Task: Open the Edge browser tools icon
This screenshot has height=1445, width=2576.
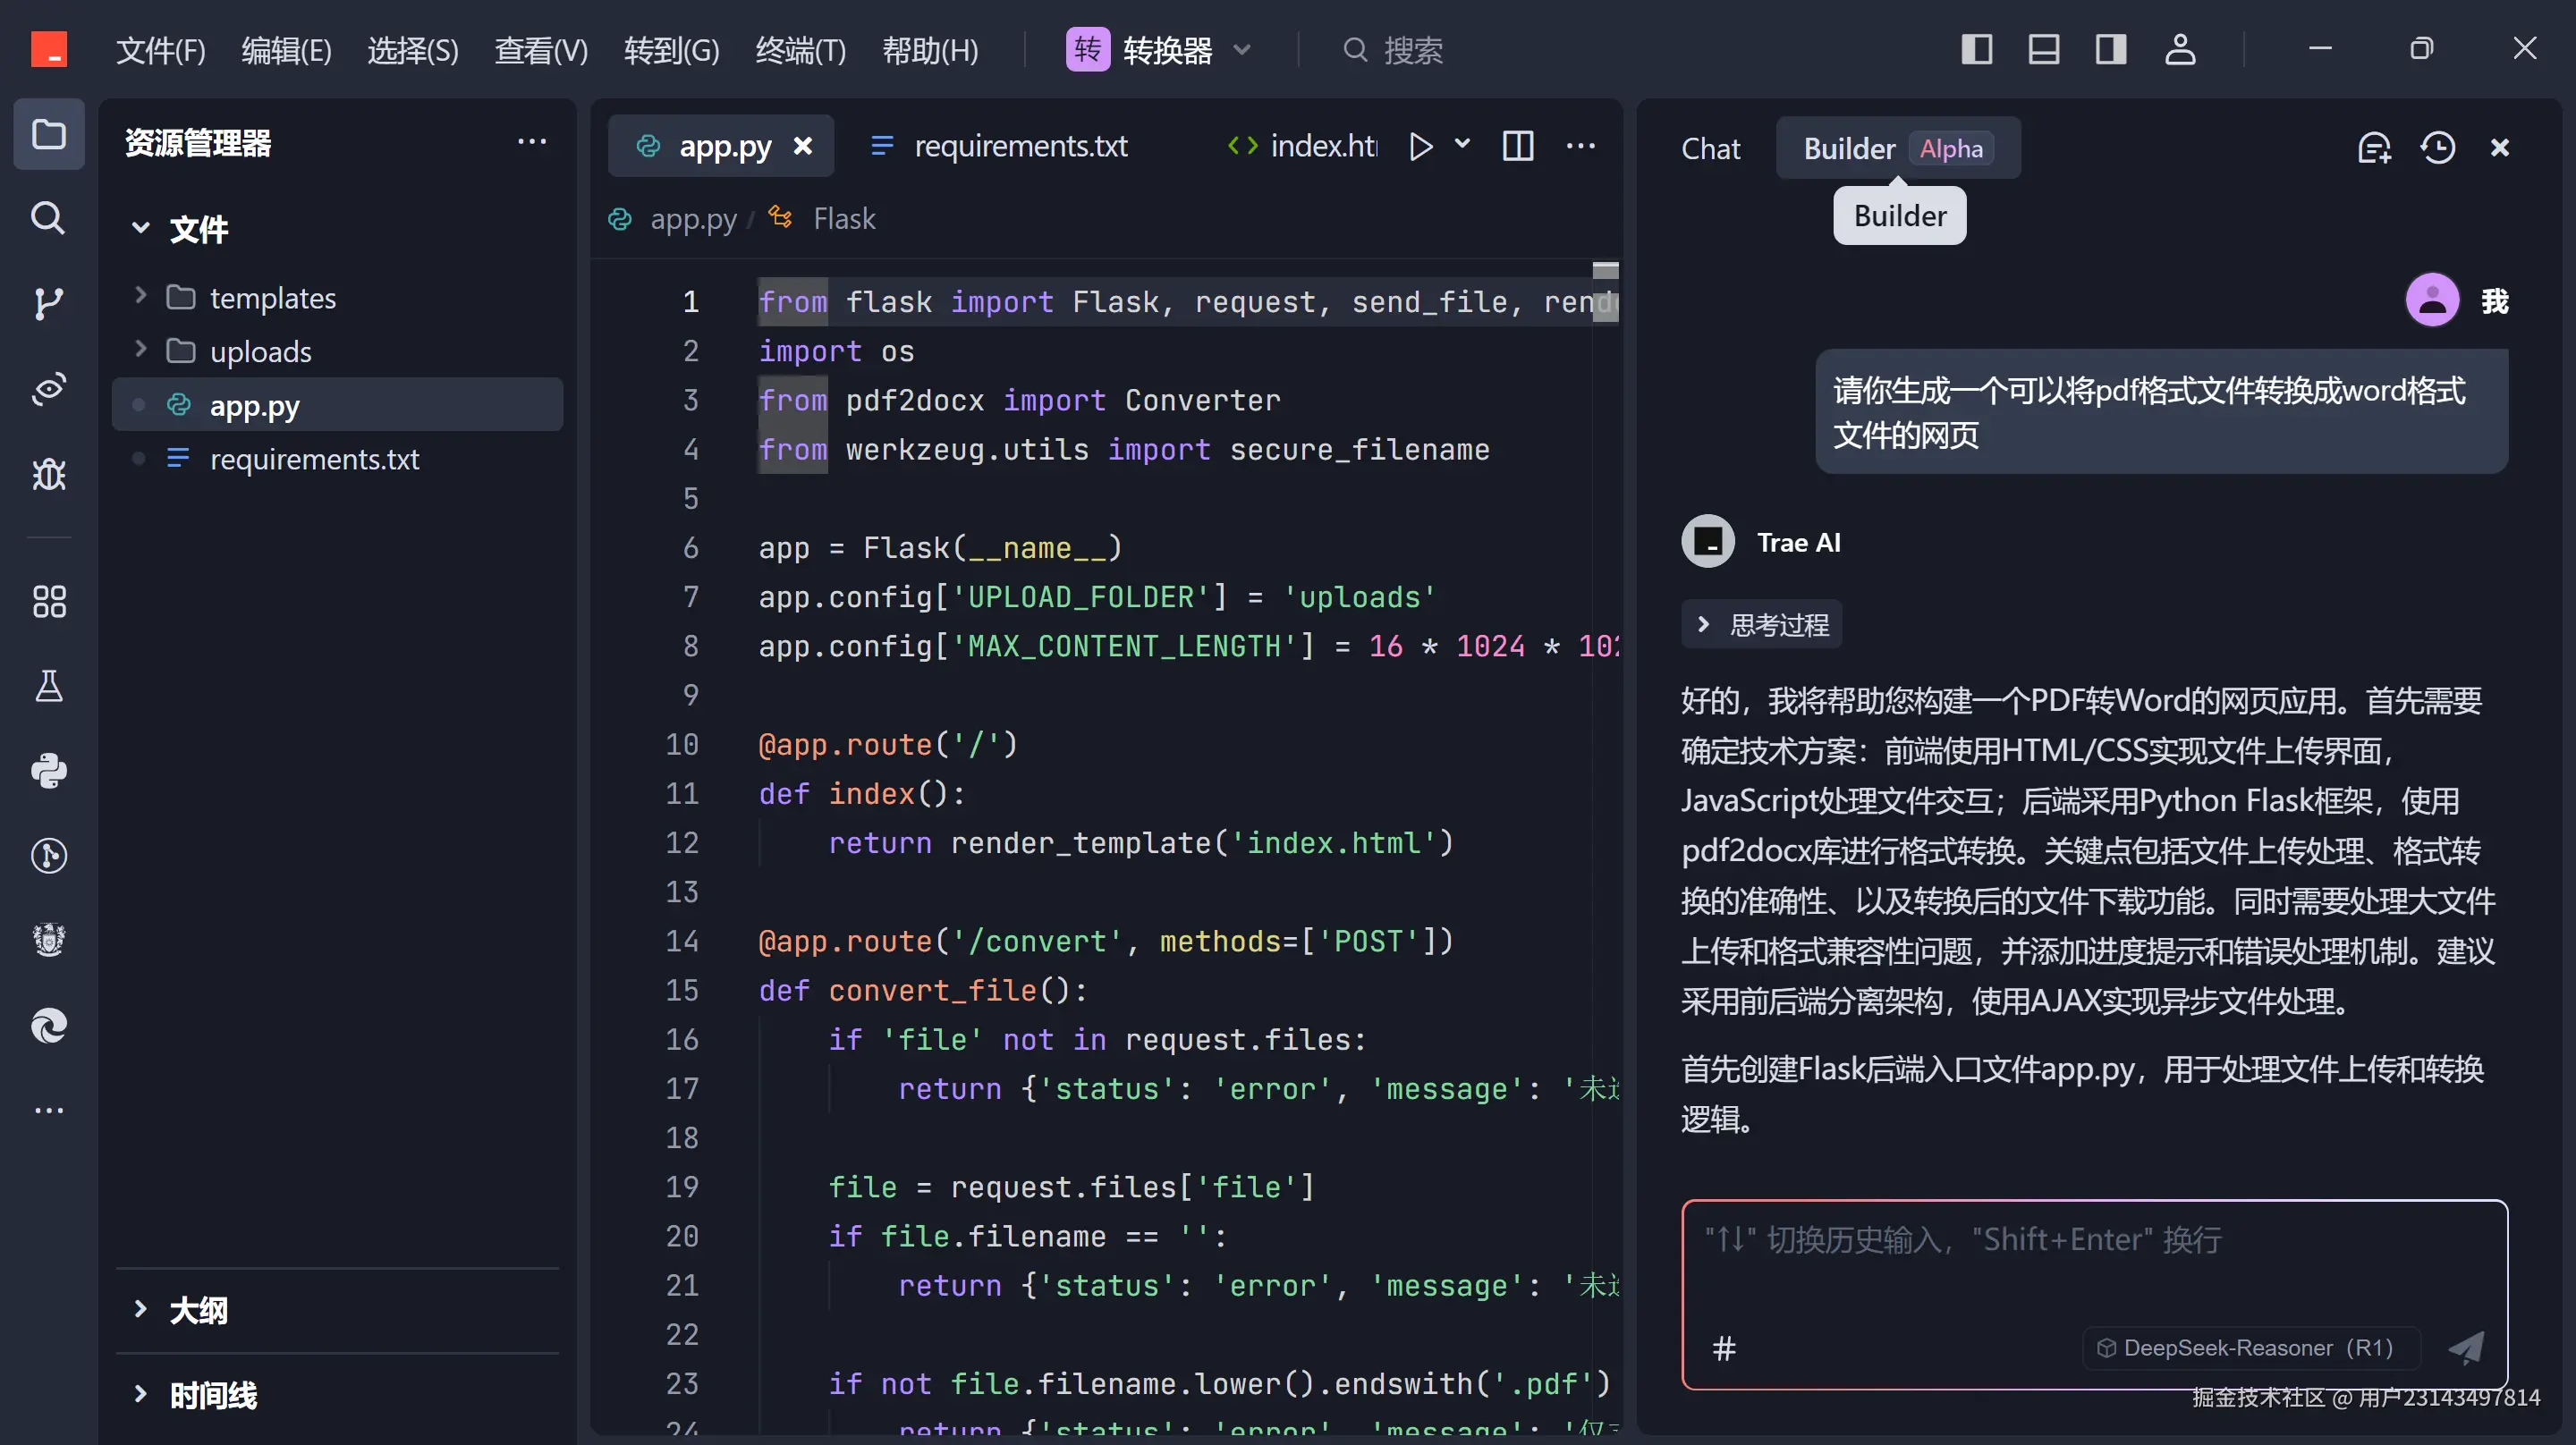Action: tap(48, 1026)
